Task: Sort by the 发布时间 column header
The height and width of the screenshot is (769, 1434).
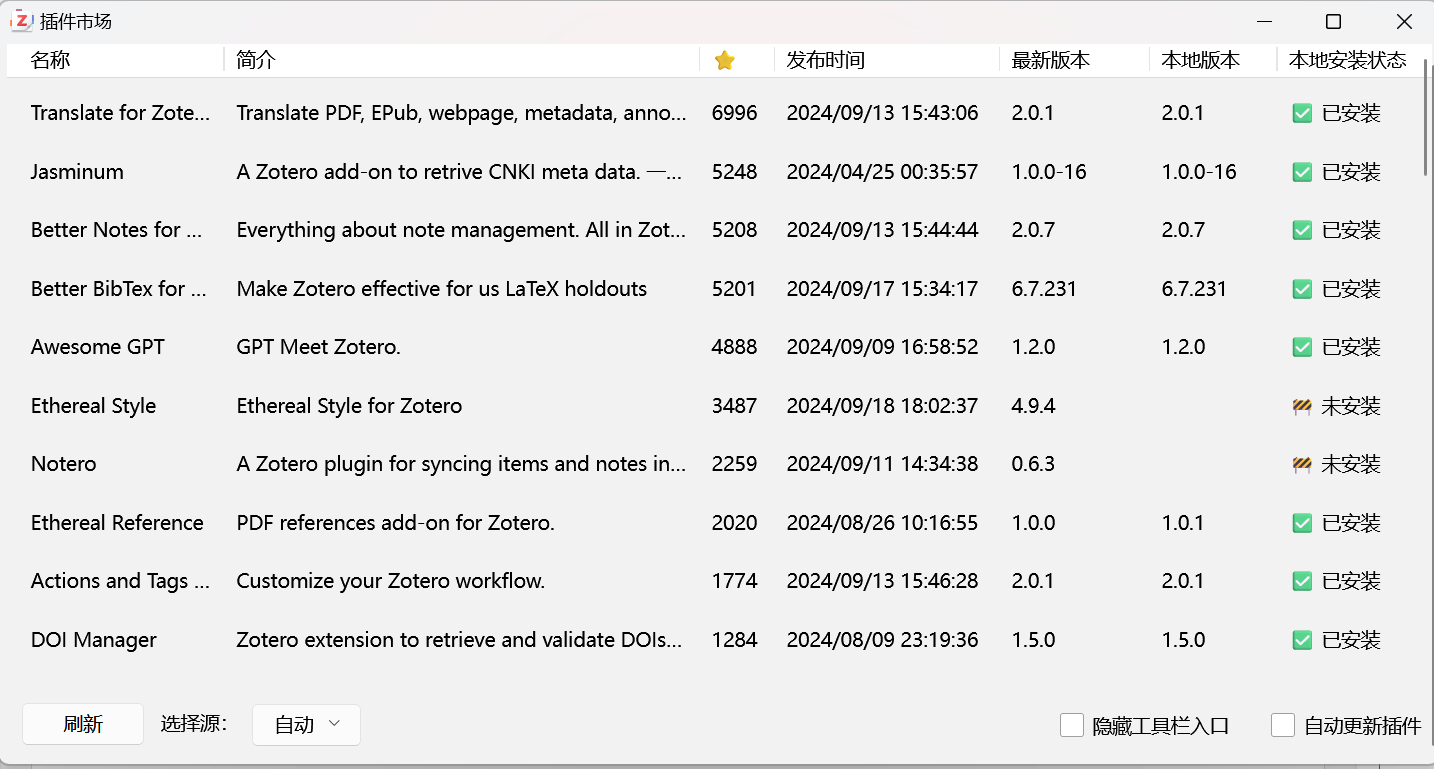Action: [x=825, y=61]
